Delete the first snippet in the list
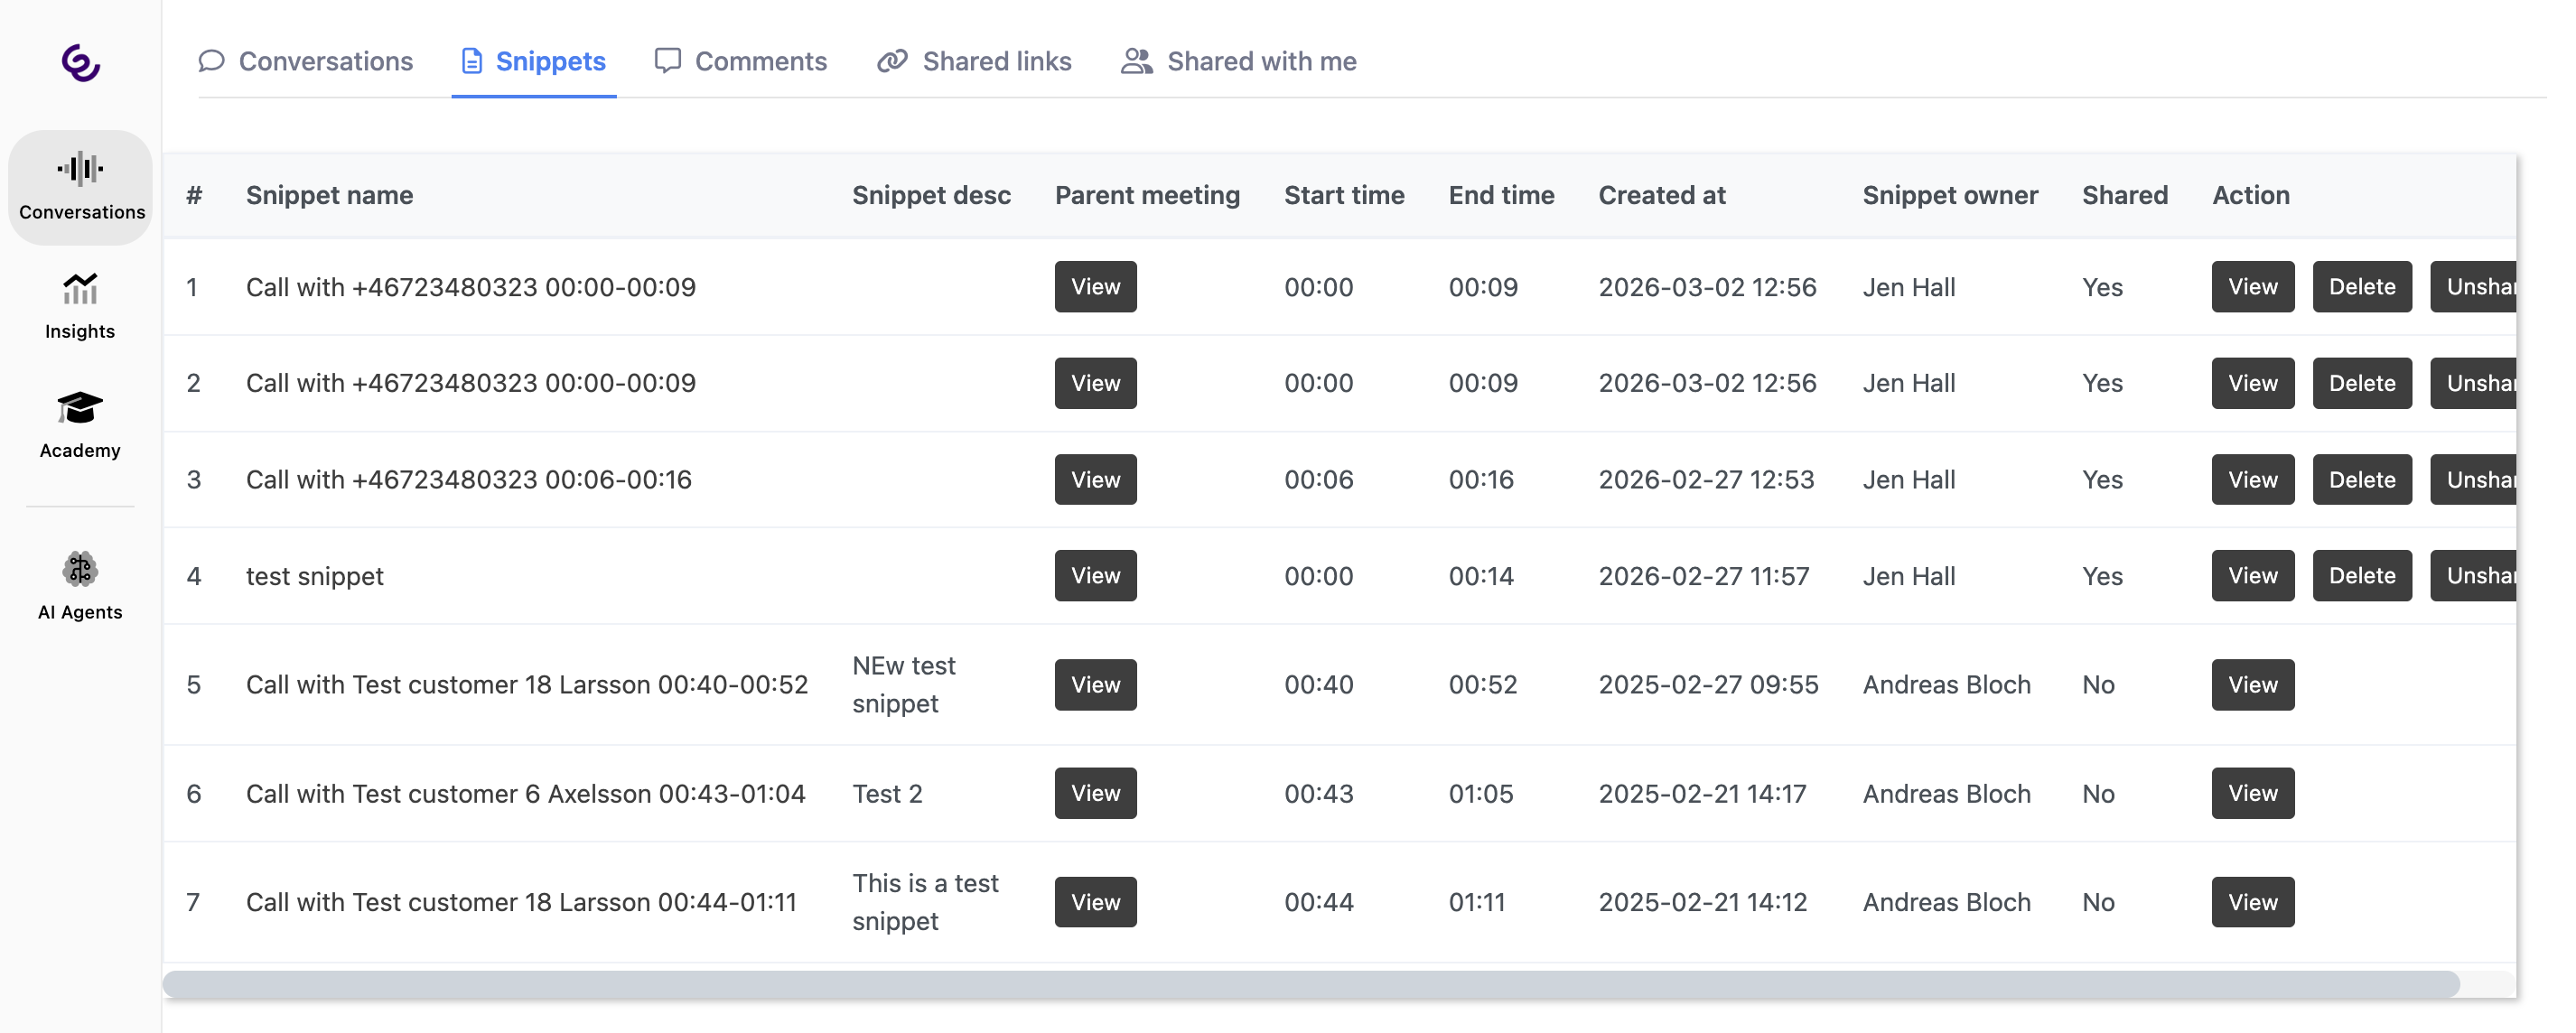Viewport: 2576px width, 1033px height. 2361,287
